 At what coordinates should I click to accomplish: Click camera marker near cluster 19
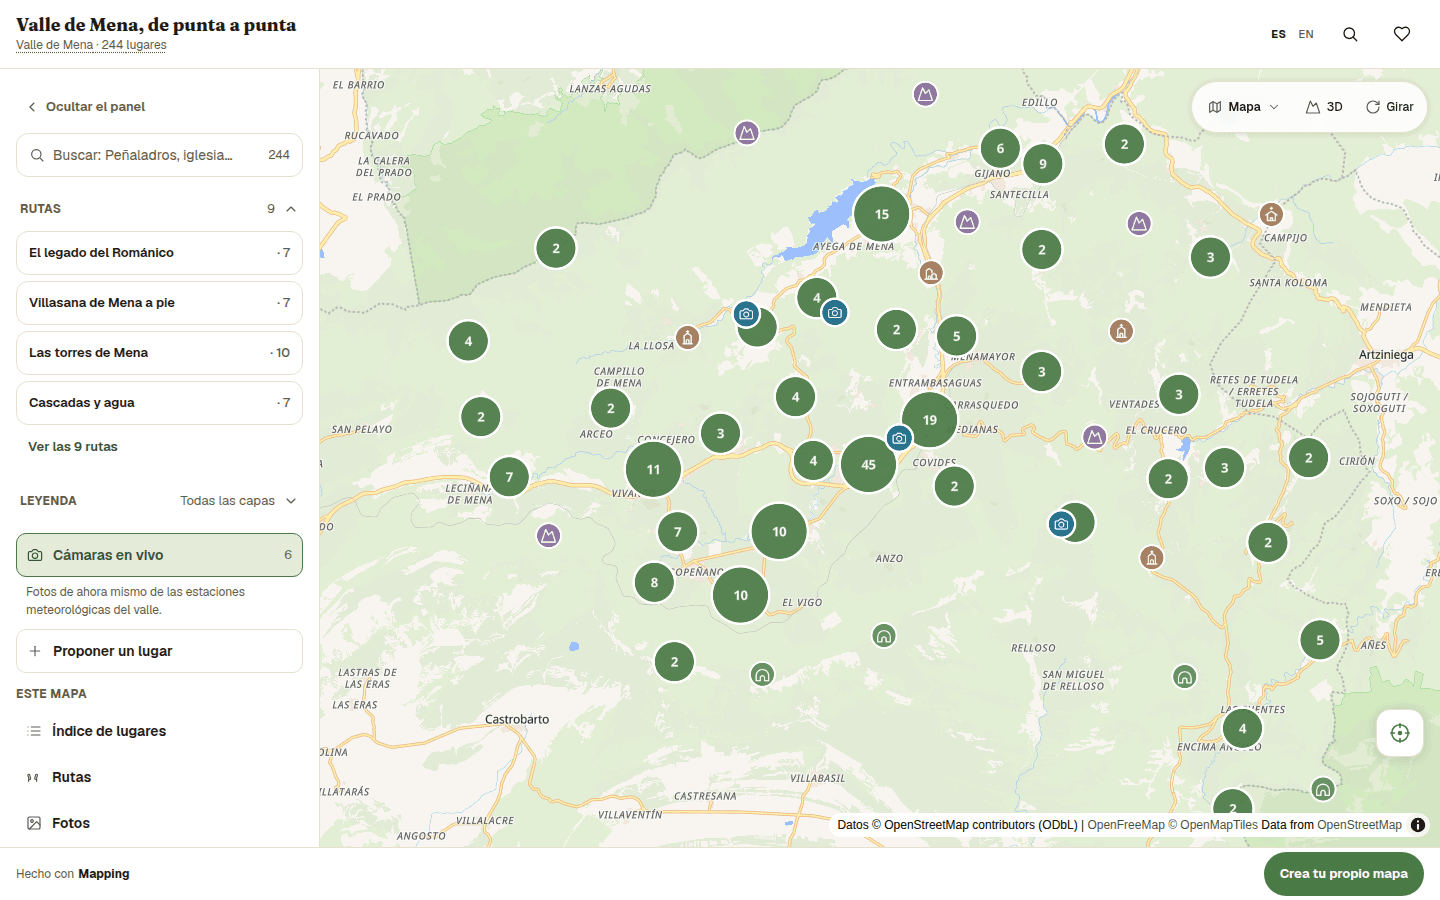coord(899,438)
